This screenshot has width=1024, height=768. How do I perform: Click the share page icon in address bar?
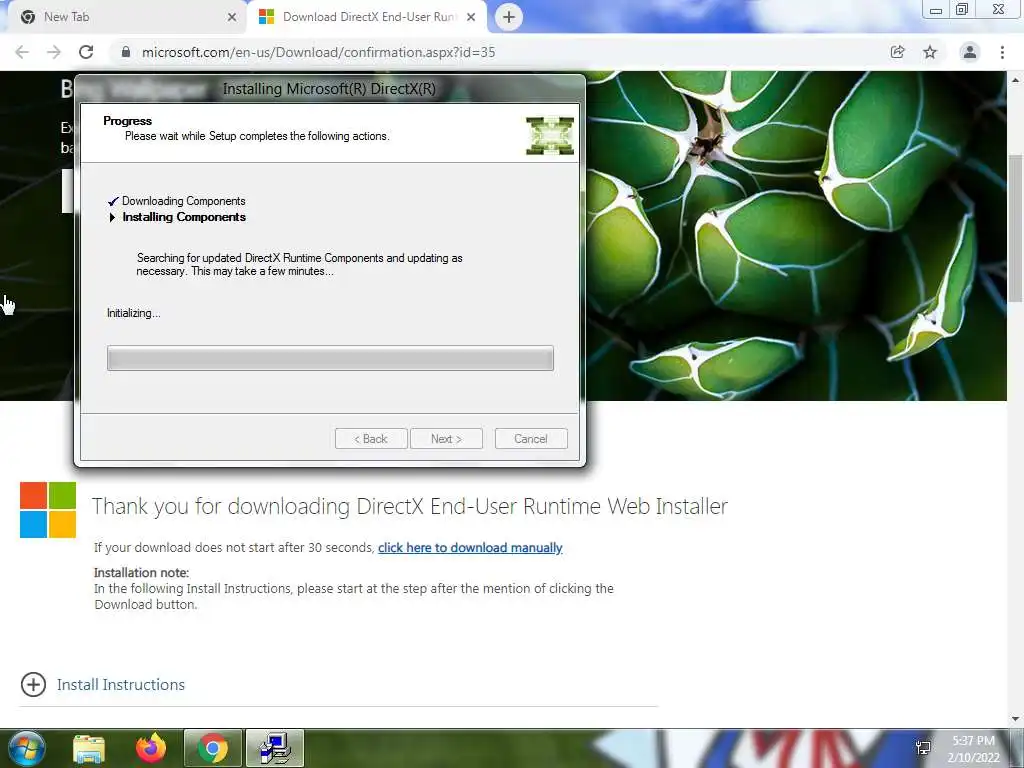coord(897,52)
